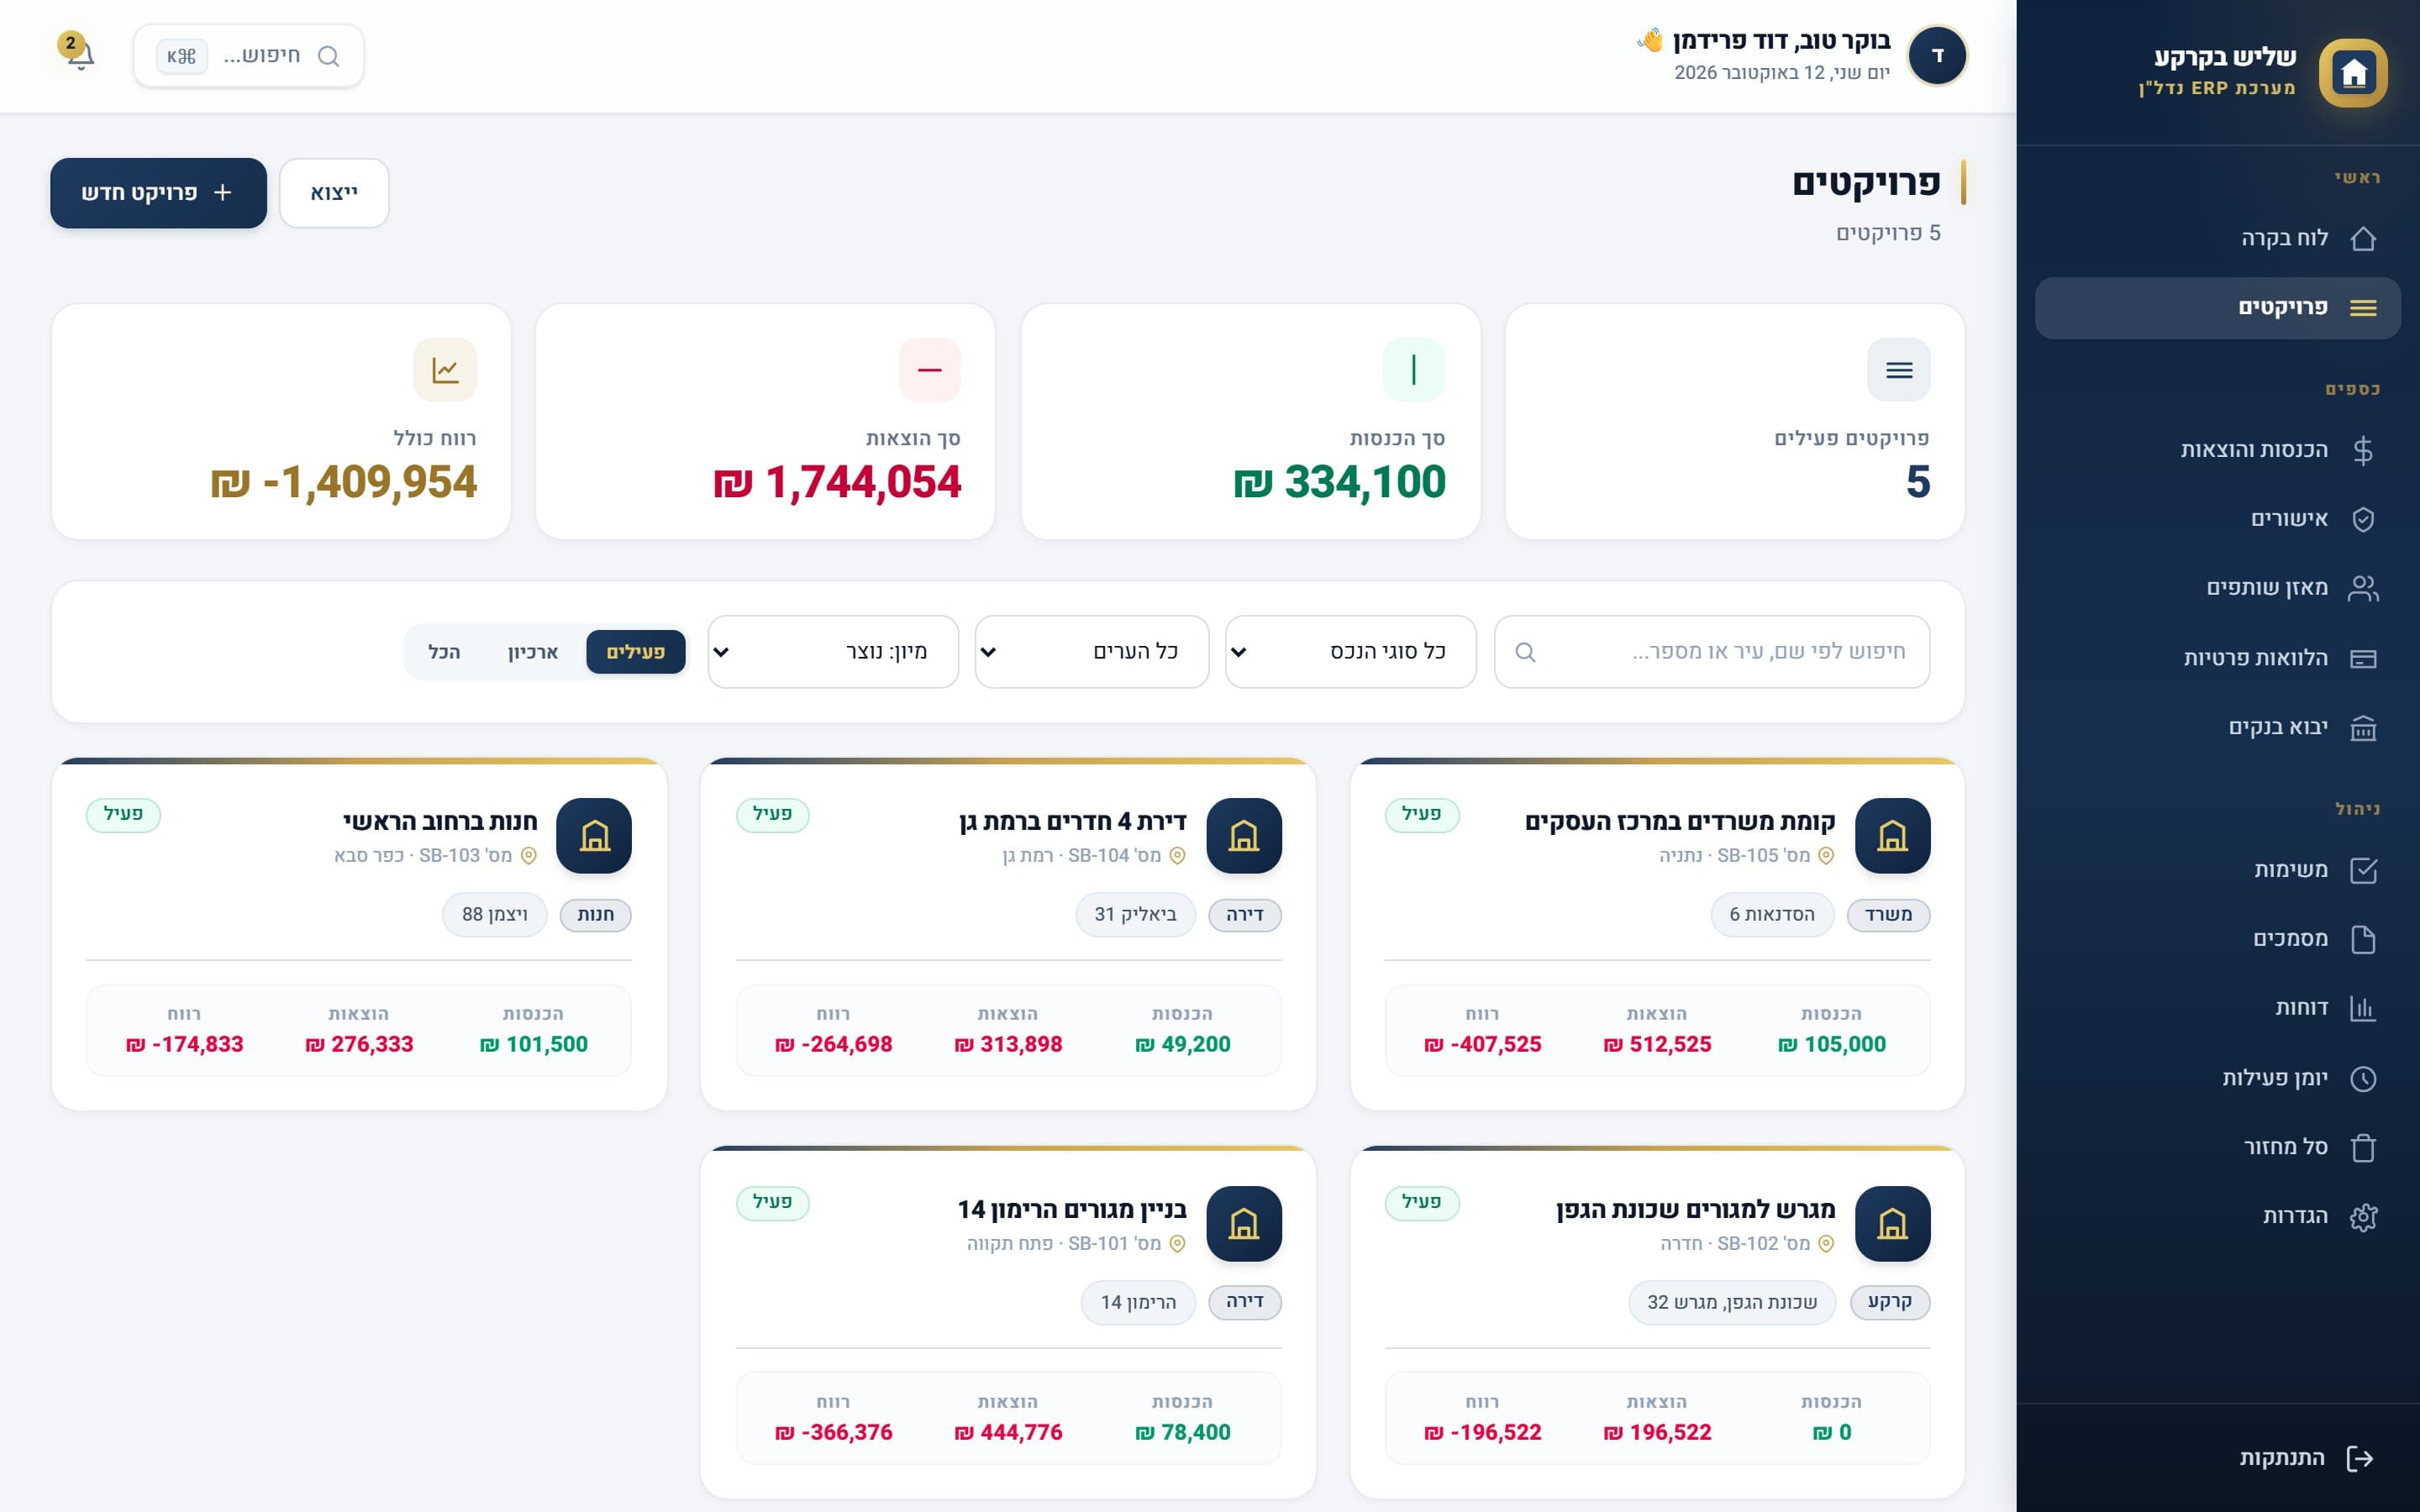The width and height of the screenshot is (2420, 1512).
Task: Click building icon of SB-104 project card
Action: pyautogui.click(x=1244, y=835)
